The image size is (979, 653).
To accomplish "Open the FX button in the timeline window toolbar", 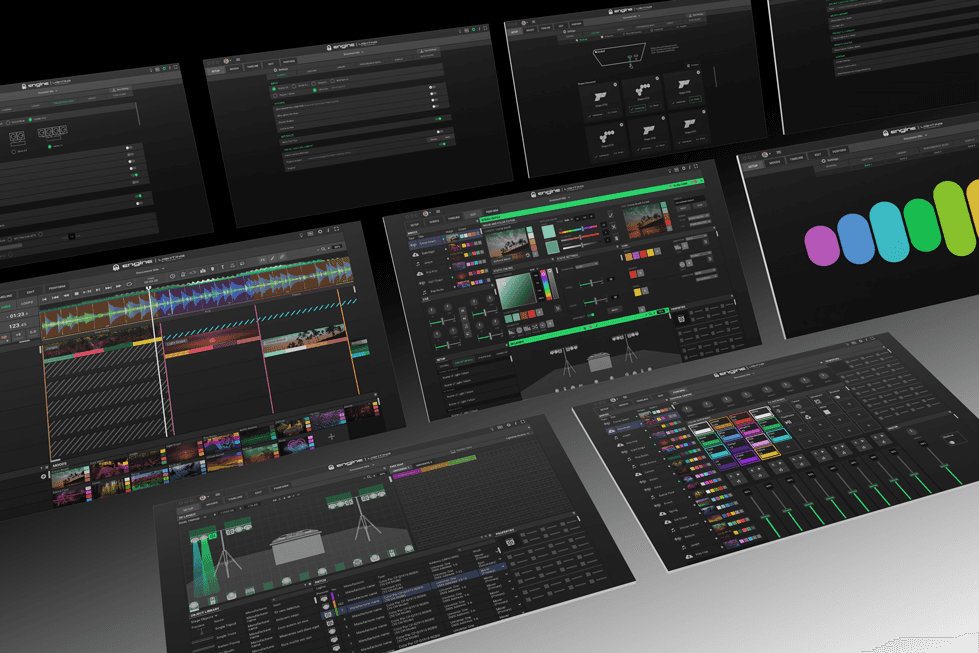I will click(263, 260).
